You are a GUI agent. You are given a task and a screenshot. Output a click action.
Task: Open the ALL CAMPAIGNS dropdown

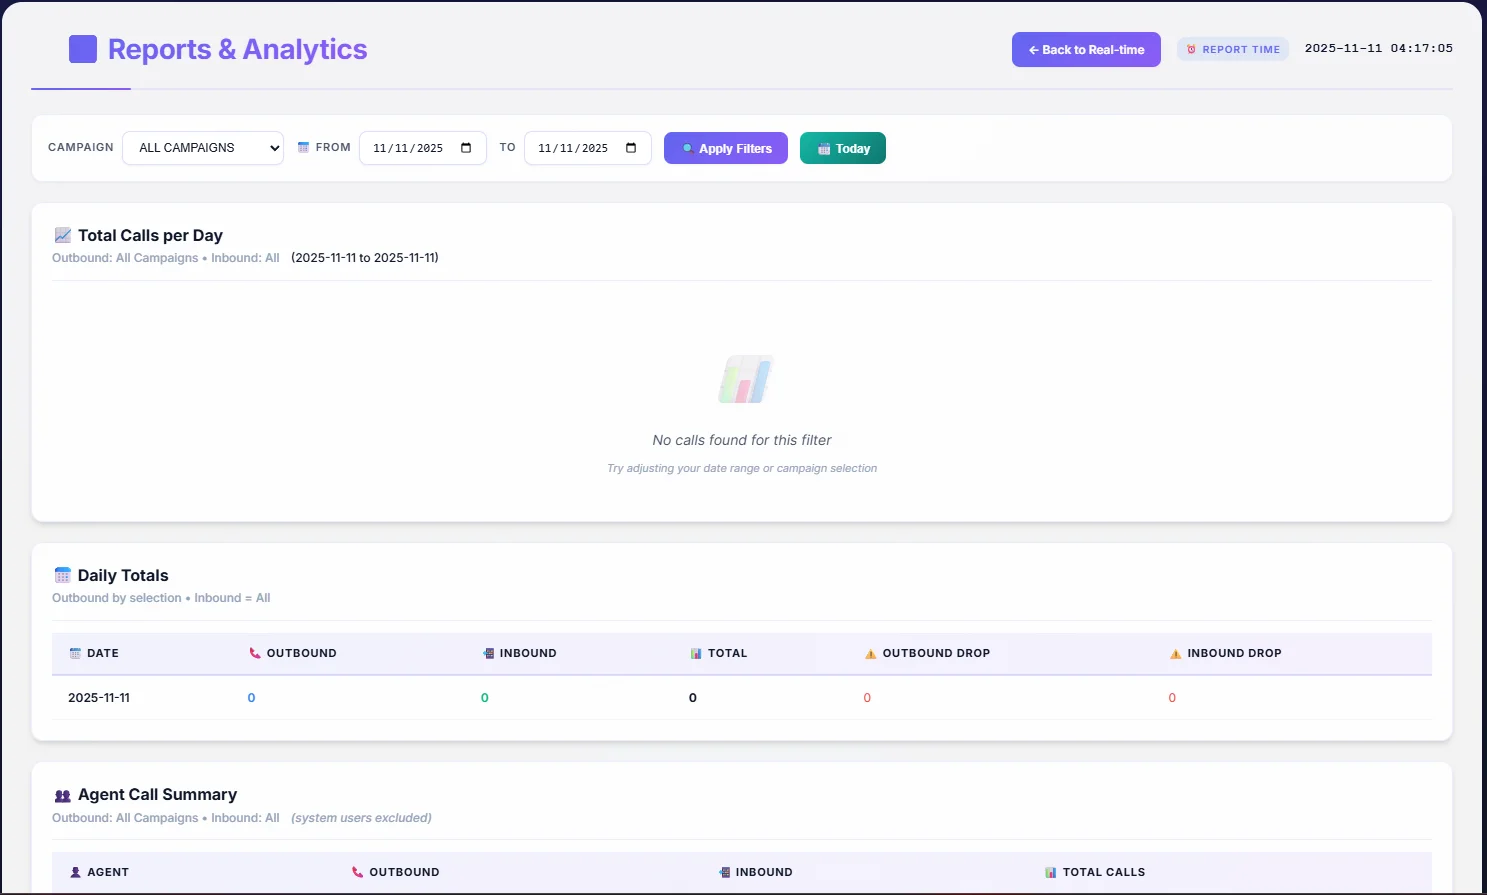tap(203, 148)
